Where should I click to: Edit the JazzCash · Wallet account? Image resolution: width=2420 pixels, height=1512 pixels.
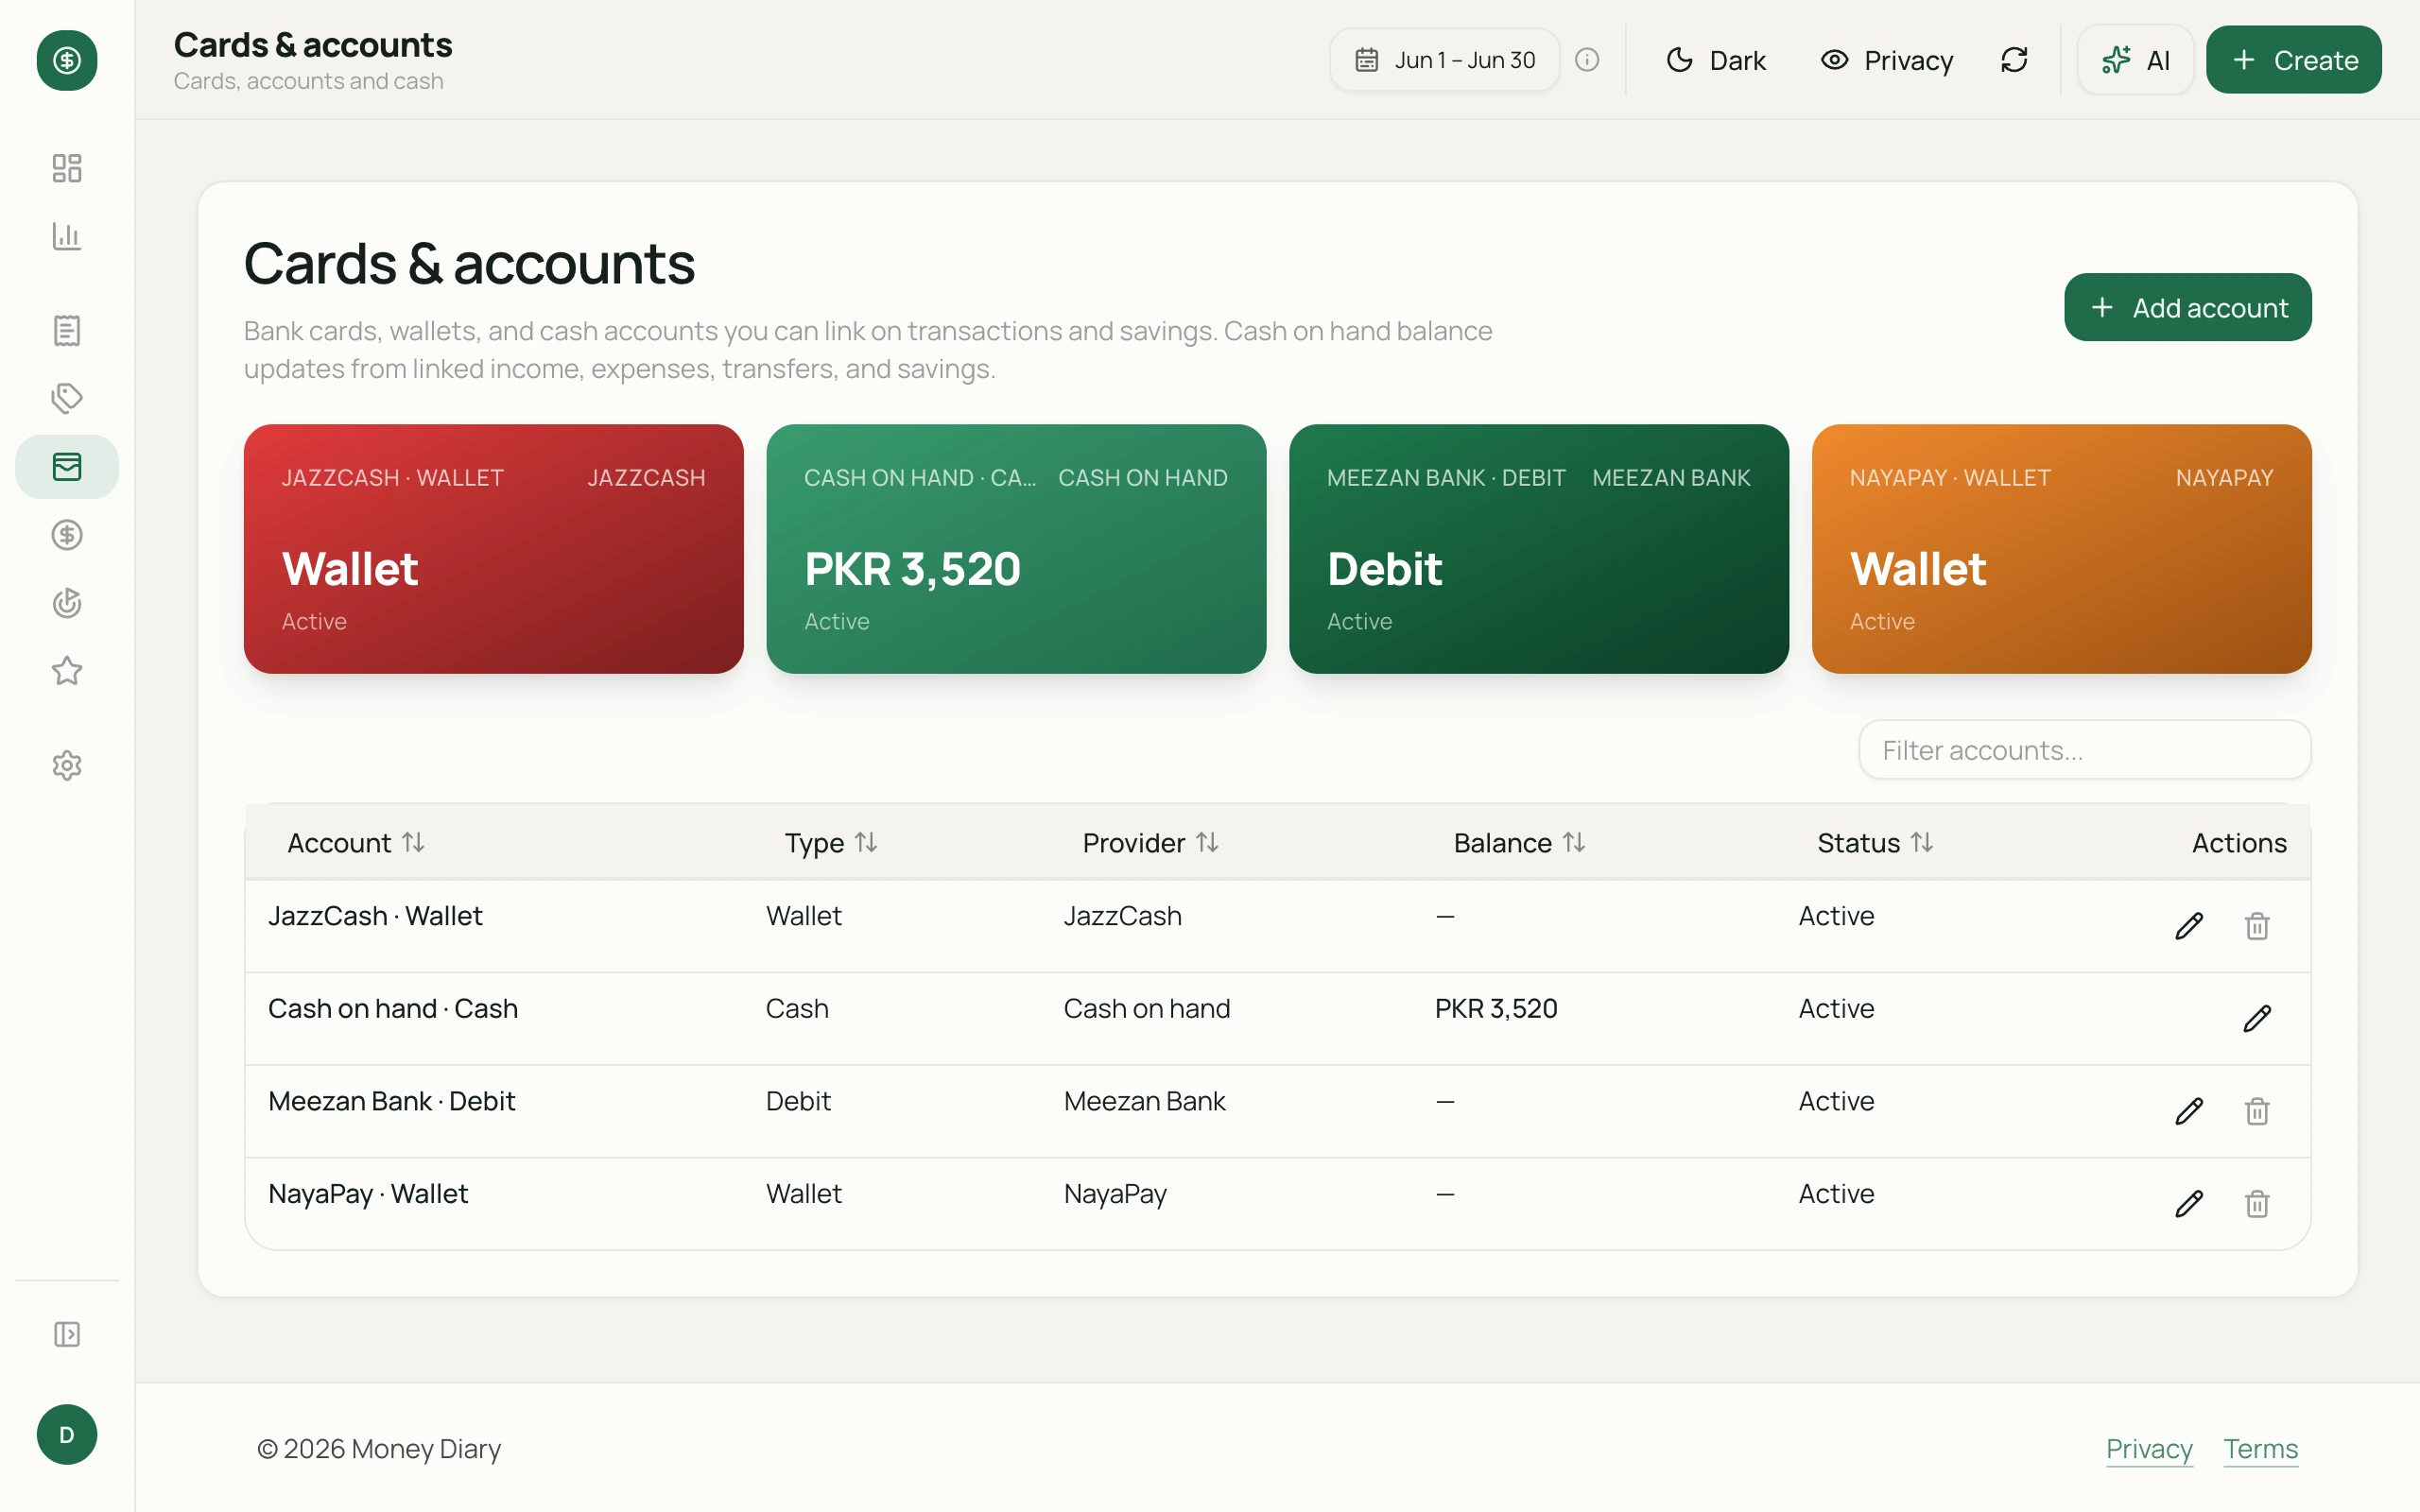pyautogui.click(x=2189, y=926)
